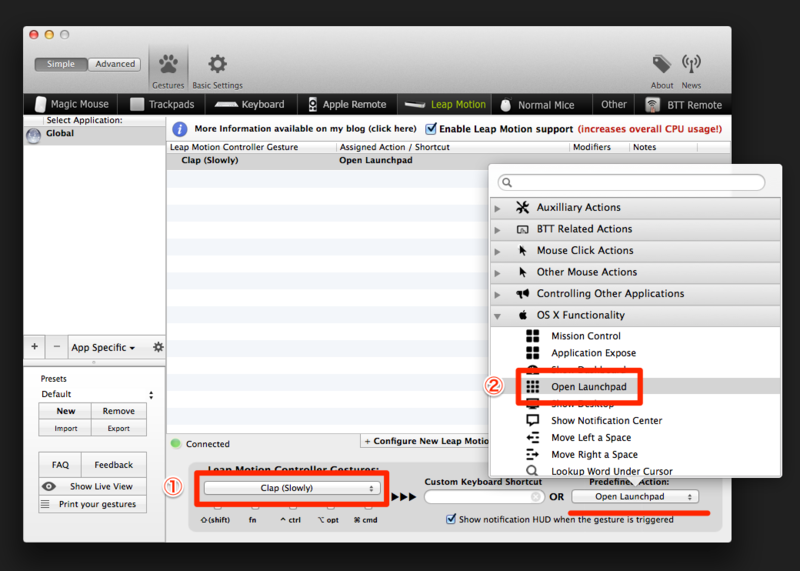Switch to the Other tab
The height and width of the screenshot is (571, 800).
pyautogui.click(x=613, y=104)
